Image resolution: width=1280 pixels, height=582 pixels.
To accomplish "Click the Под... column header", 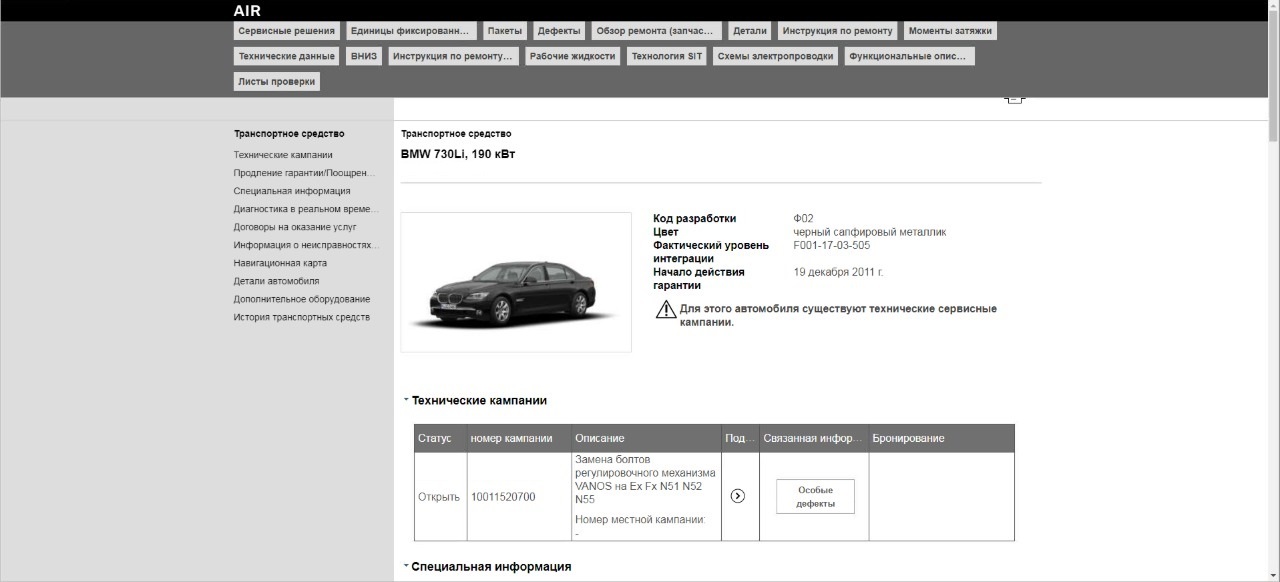I will coord(740,438).
